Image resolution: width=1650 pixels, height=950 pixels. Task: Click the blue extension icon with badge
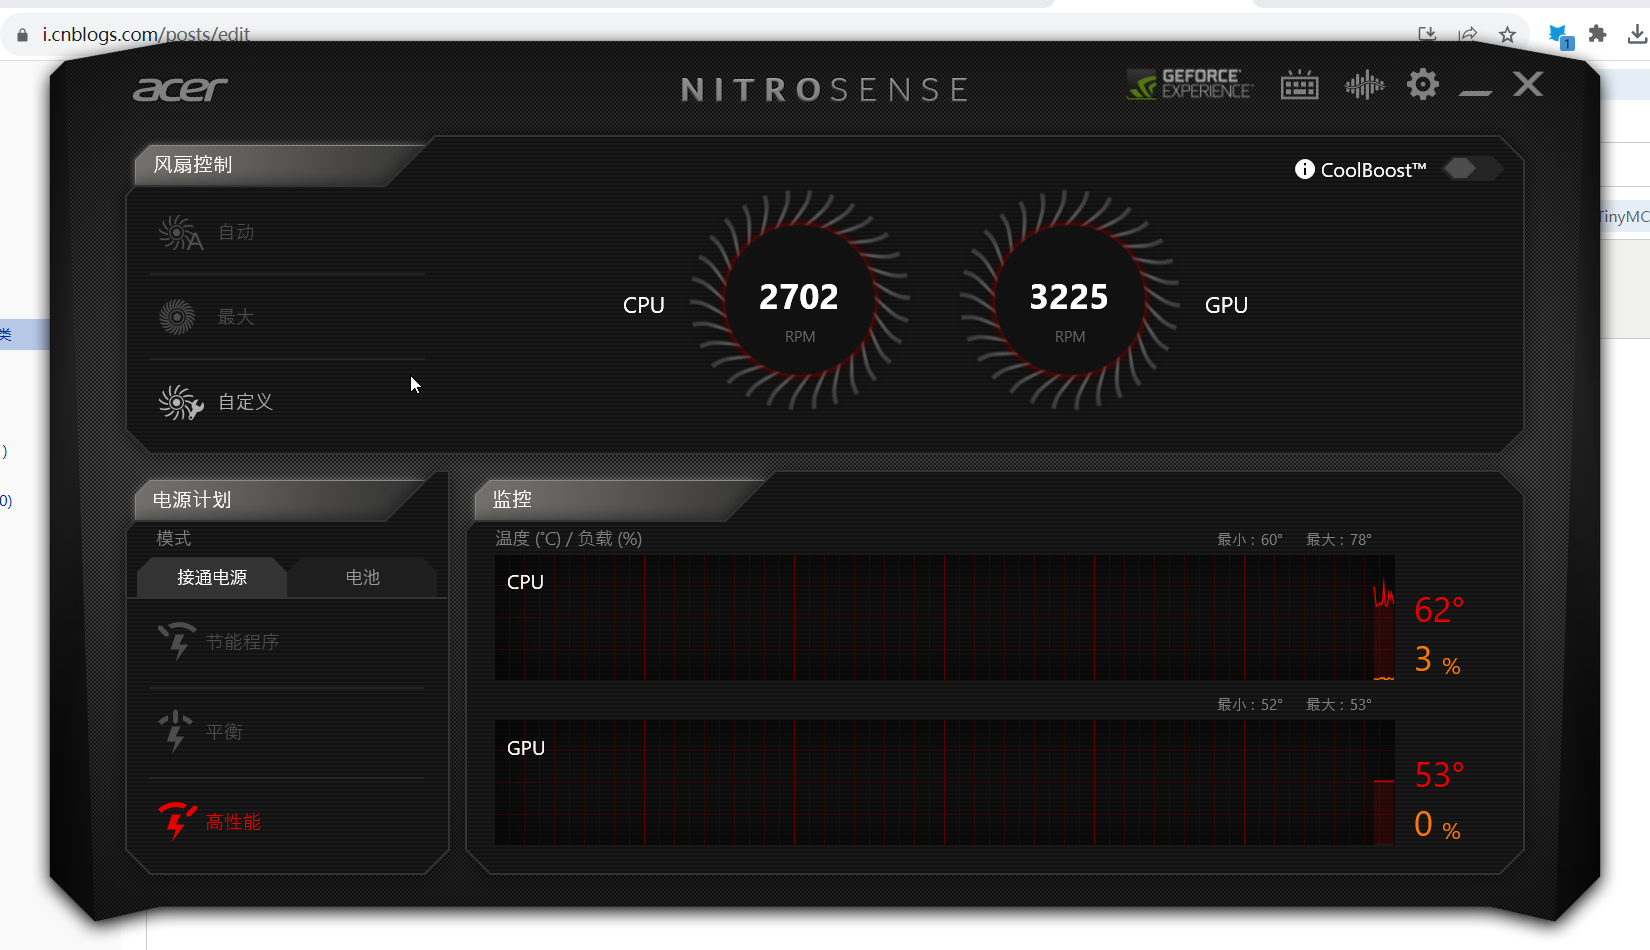[x=1559, y=36]
